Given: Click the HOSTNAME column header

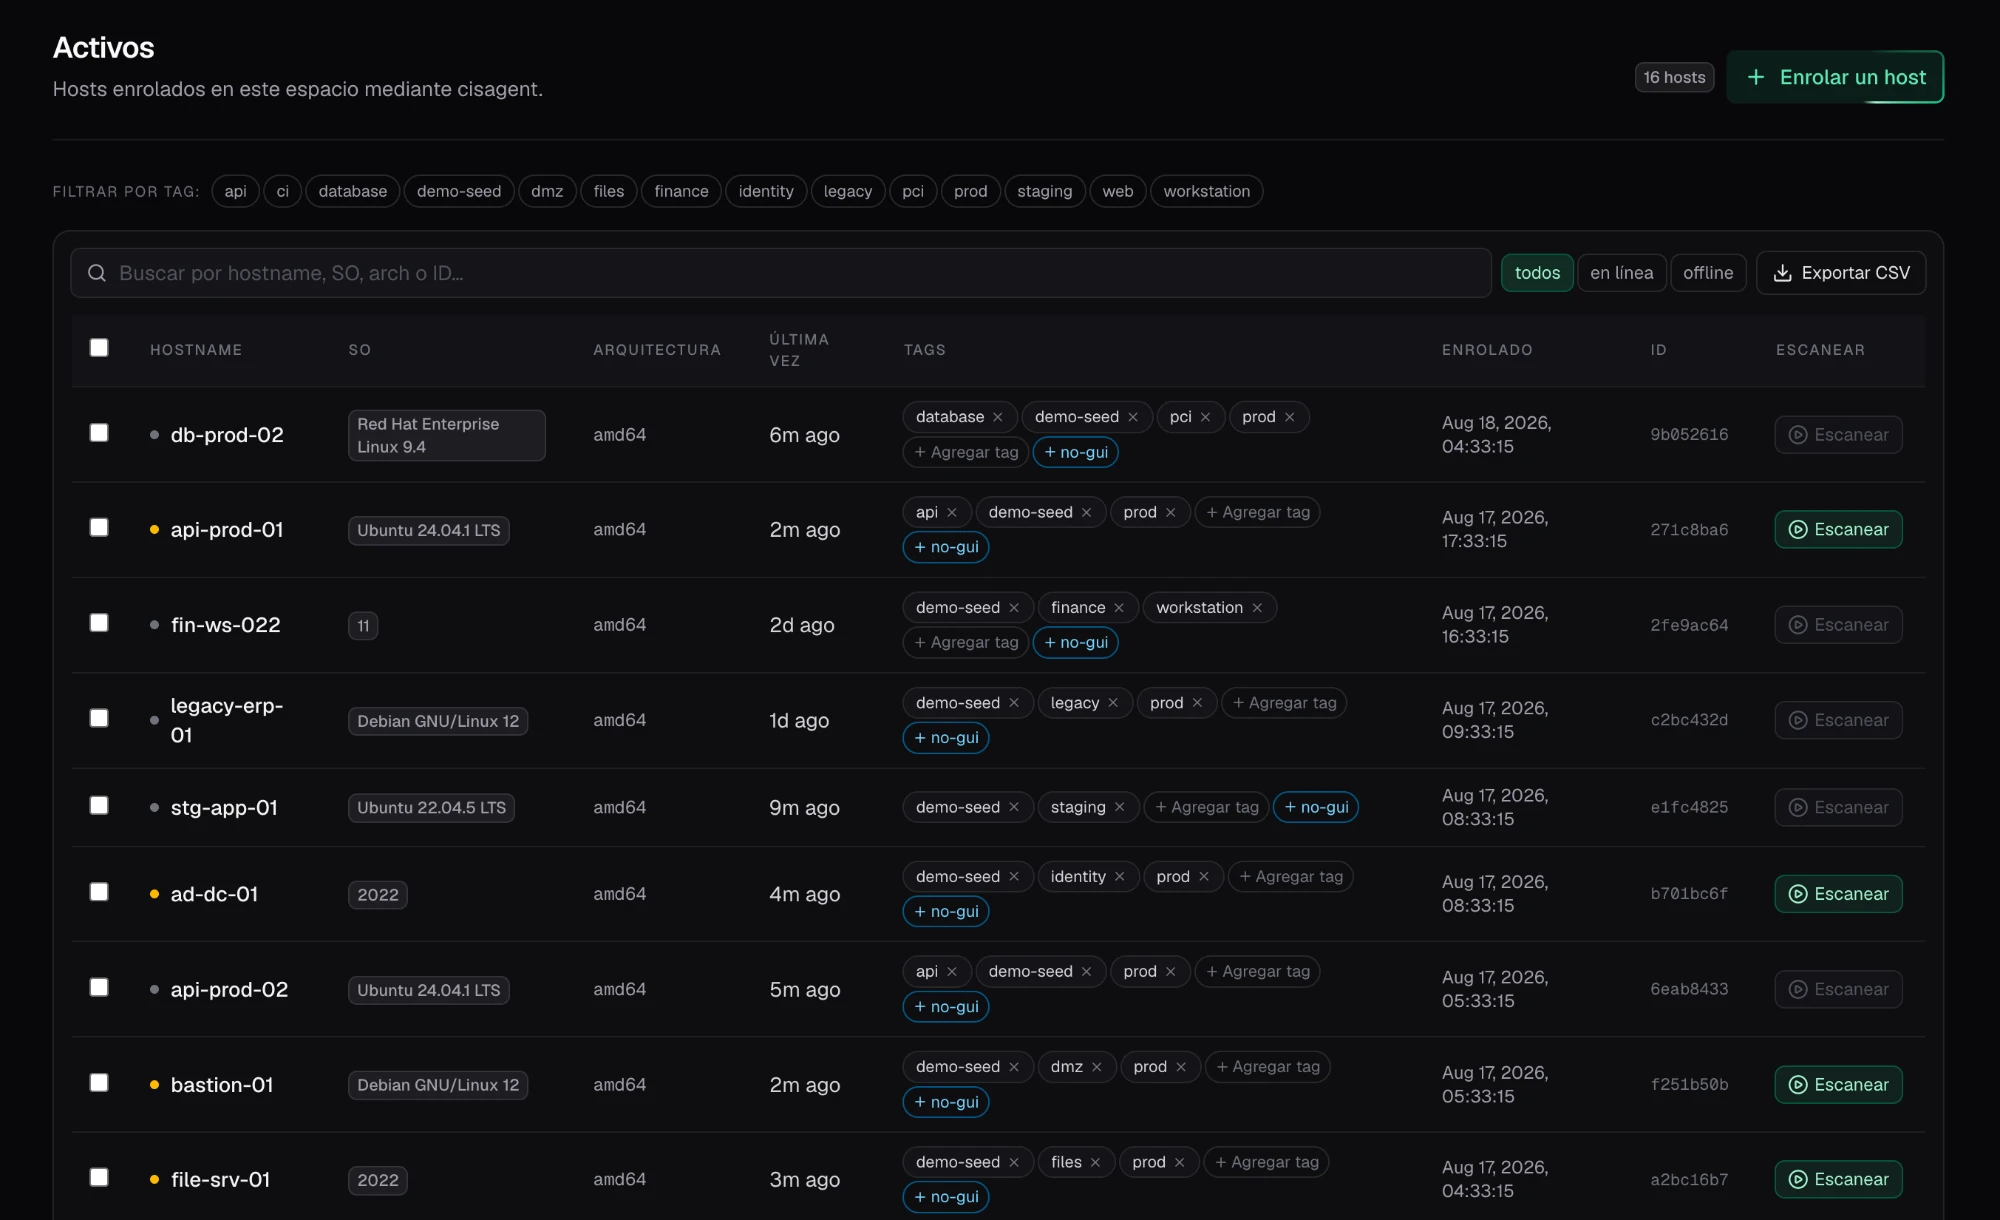Looking at the screenshot, I should click(x=196, y=350).
